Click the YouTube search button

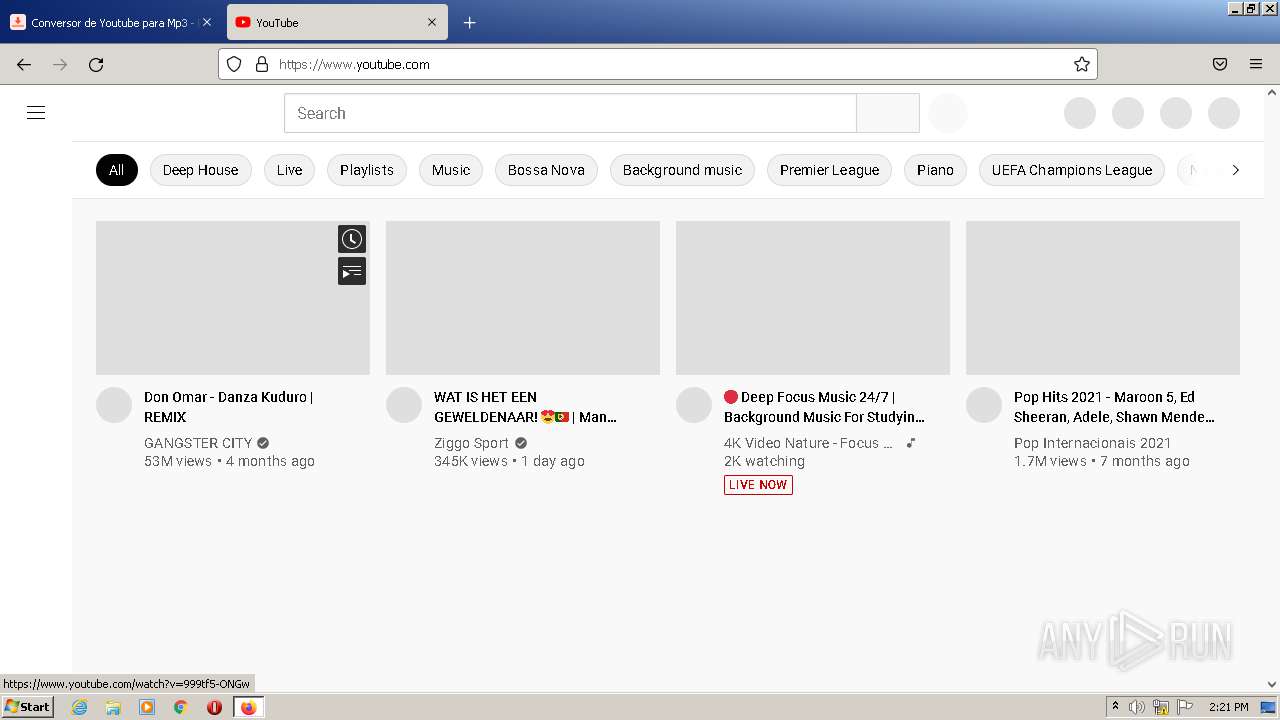click(x=888, y=113)
